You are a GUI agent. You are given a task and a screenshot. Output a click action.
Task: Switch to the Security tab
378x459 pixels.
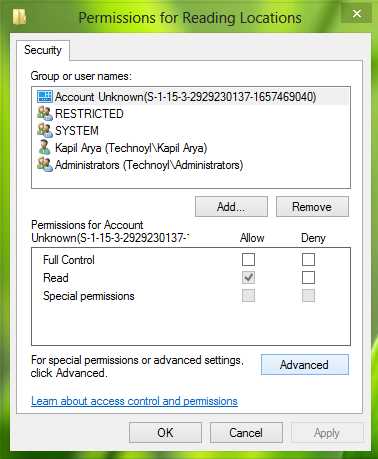43,50
